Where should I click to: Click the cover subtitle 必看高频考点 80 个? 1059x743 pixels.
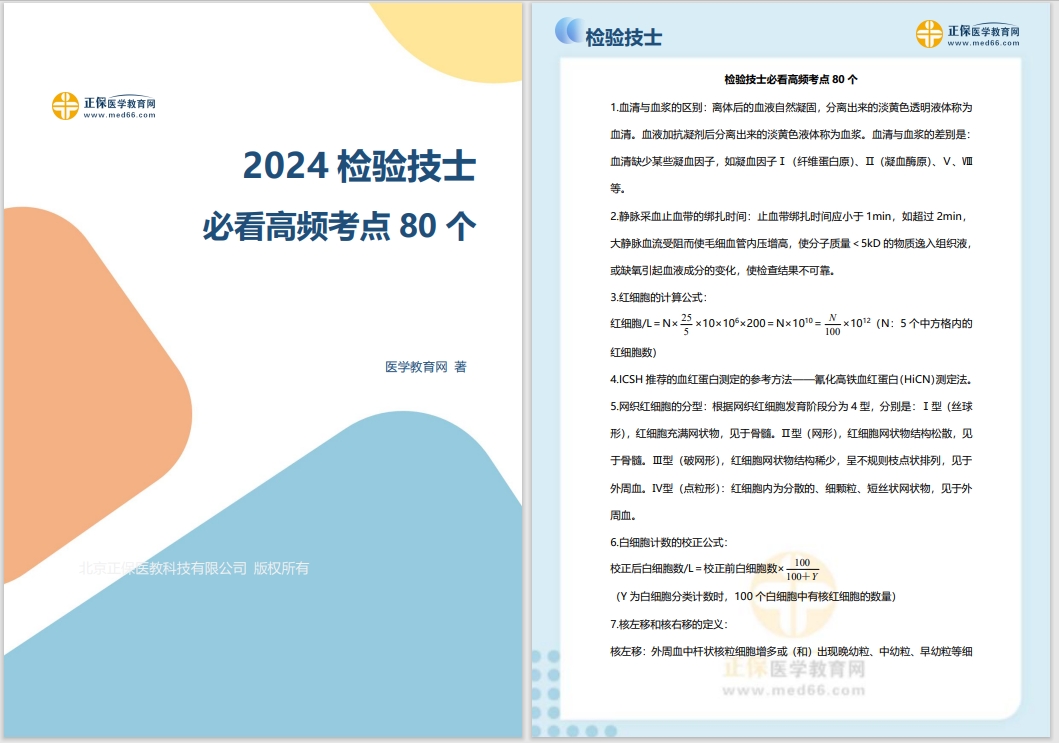pyautogui.click(x=339, y=226)
